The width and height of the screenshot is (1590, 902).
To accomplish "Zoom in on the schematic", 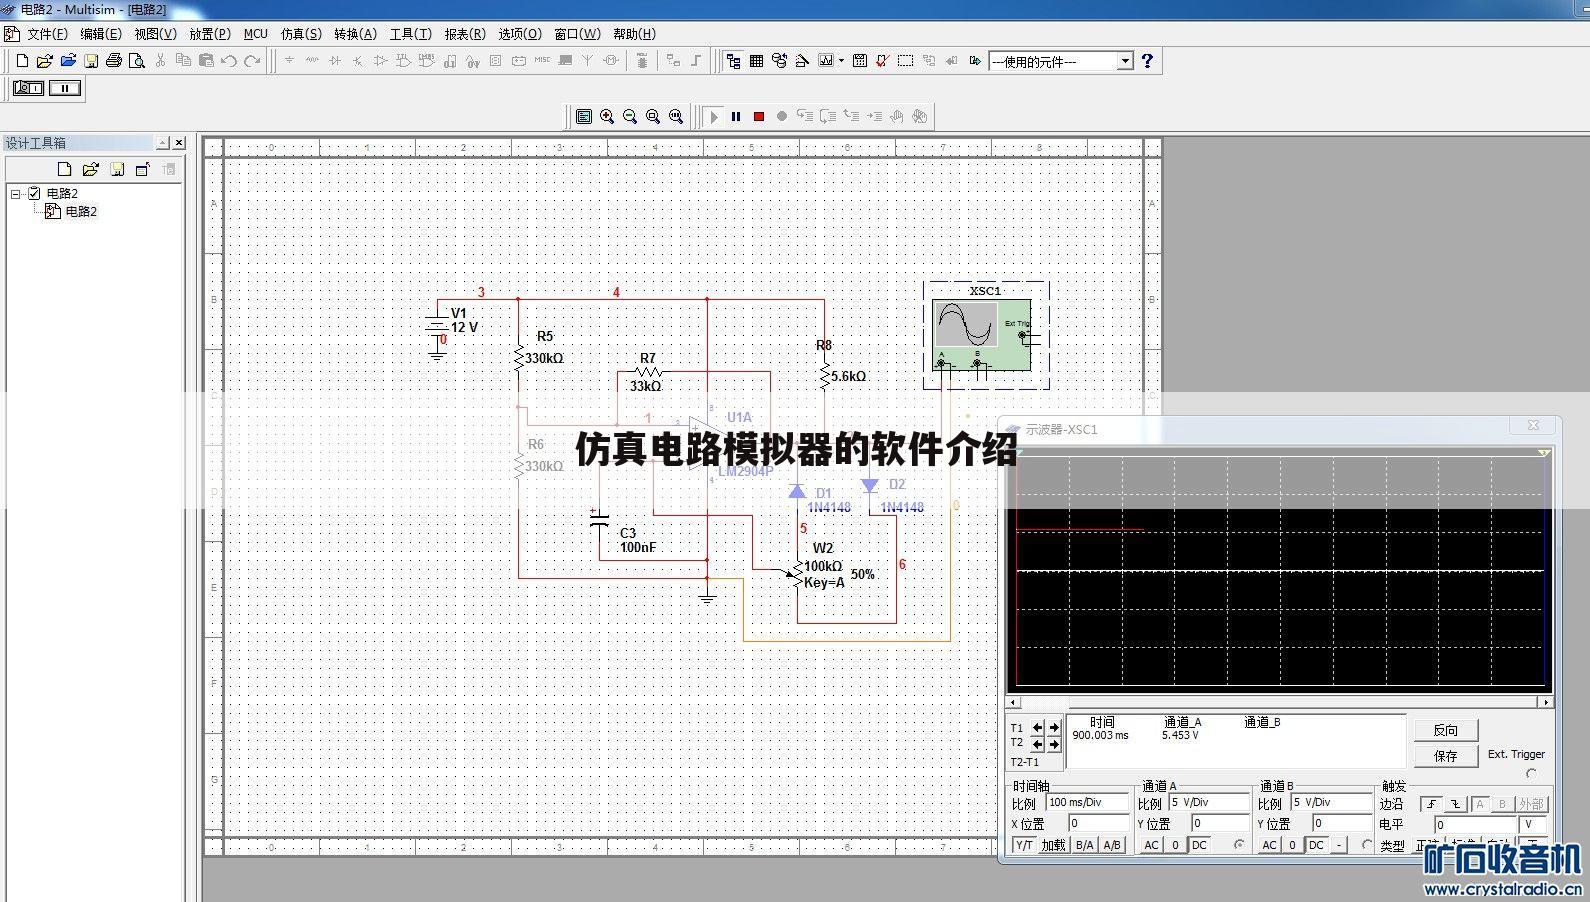I will tap(607, 117).
